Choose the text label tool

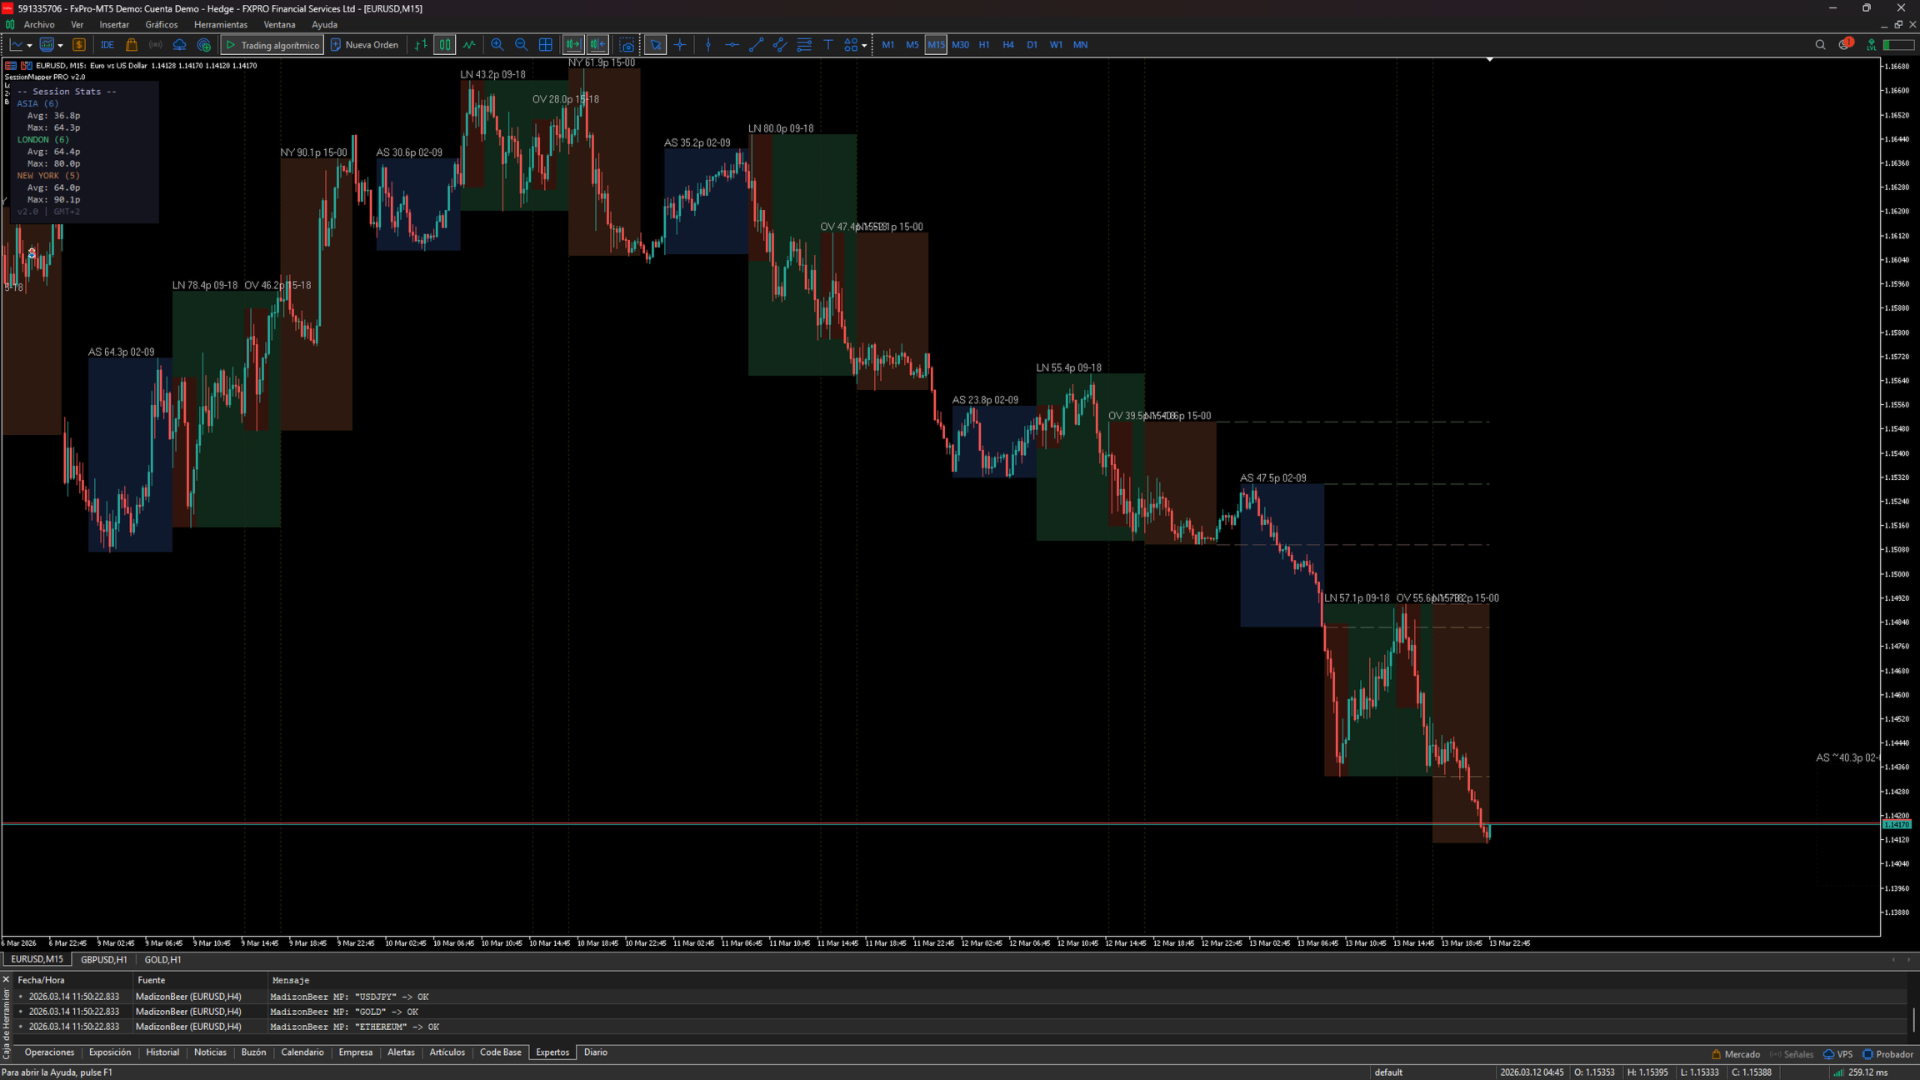pos(828,45)
